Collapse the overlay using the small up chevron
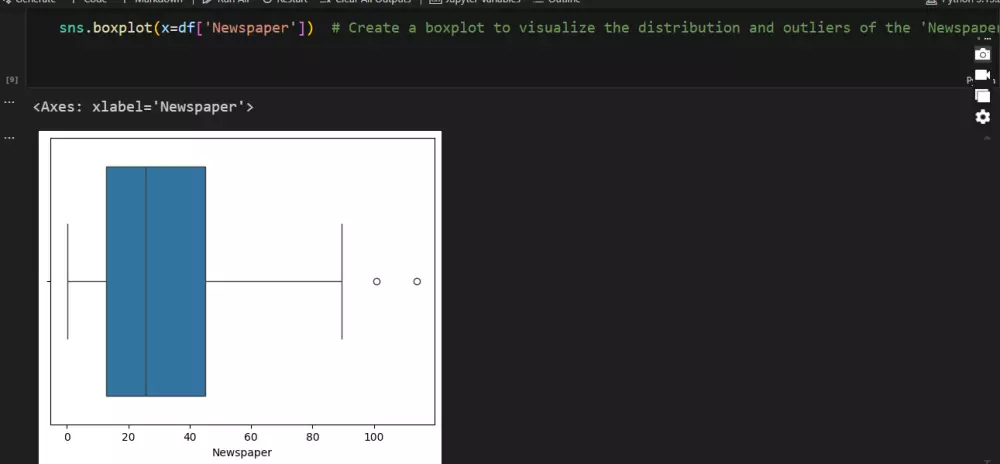The height and width of the screenshot is (464, 1000). [x=987, y=138]
